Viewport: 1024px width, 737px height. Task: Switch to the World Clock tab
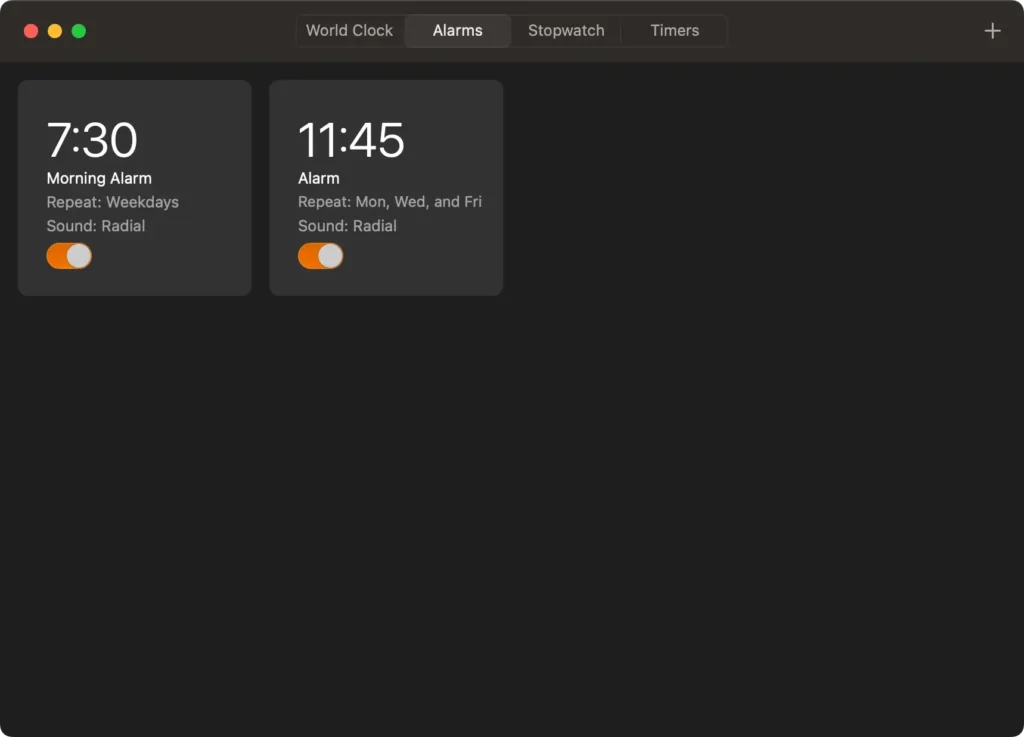(x=349, y=31)
